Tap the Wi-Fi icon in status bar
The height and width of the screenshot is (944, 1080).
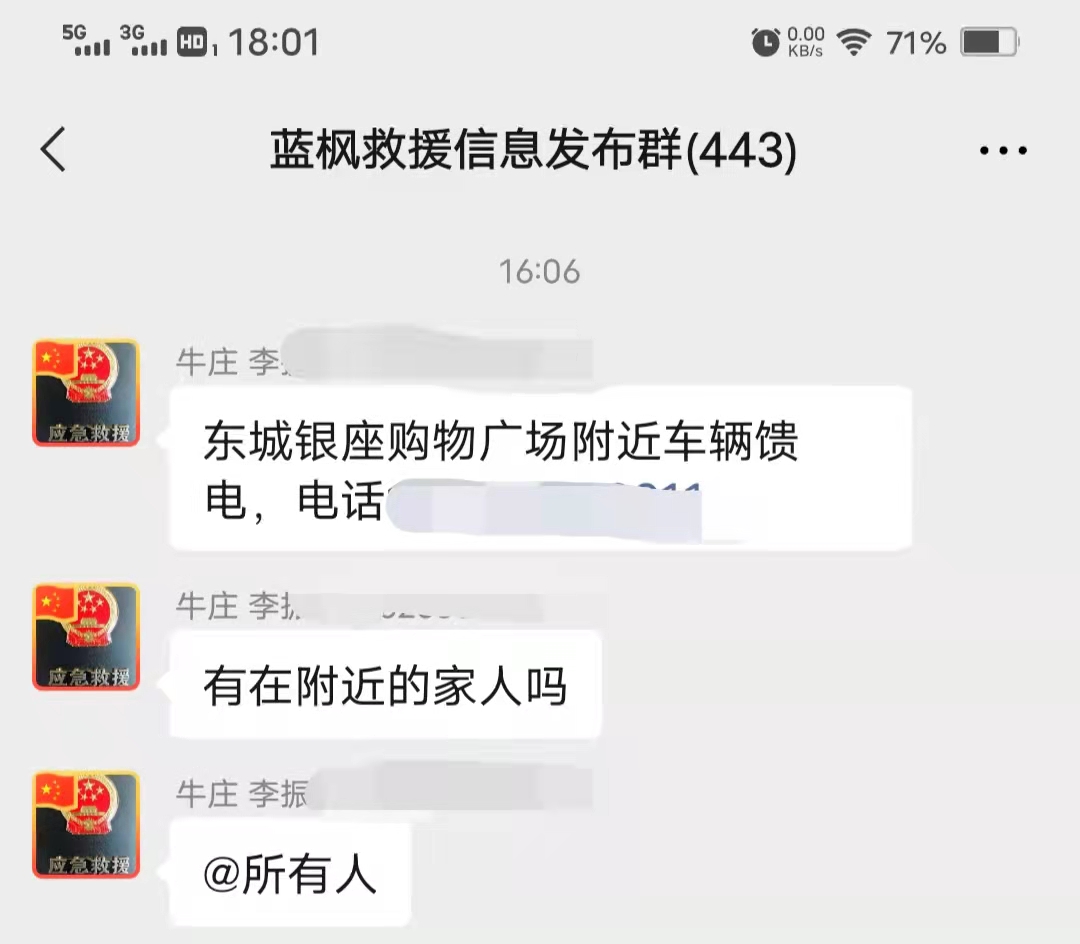point(854,42)
